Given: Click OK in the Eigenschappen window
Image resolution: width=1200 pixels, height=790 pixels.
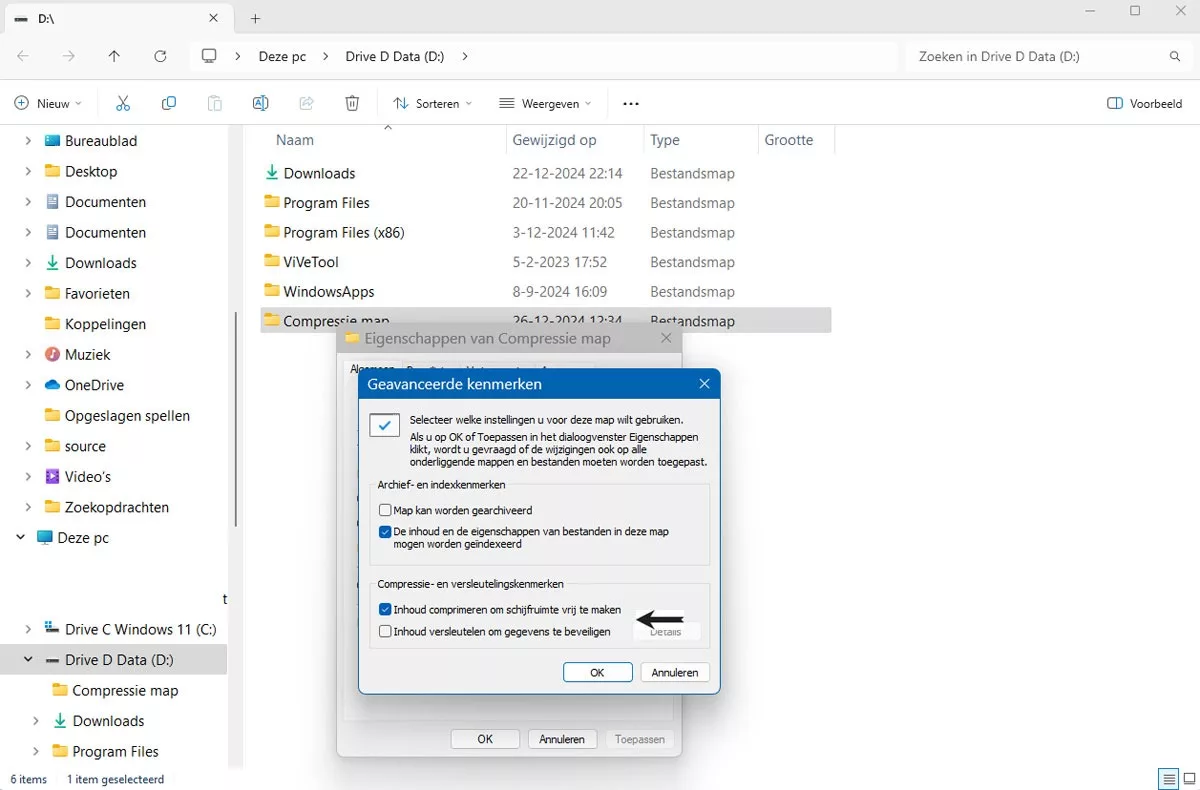Looking at the screenshot, I should 485,739.
